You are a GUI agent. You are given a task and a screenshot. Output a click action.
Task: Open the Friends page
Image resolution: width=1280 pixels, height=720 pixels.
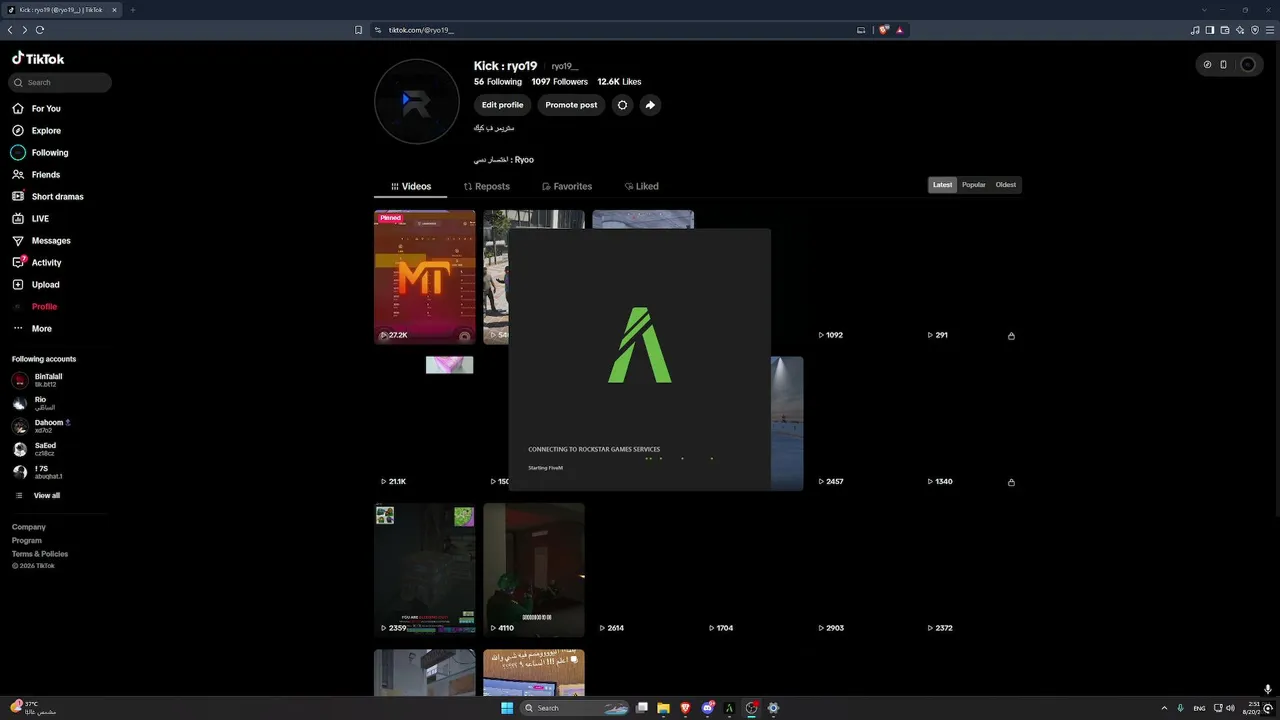[x=36, y=175]
